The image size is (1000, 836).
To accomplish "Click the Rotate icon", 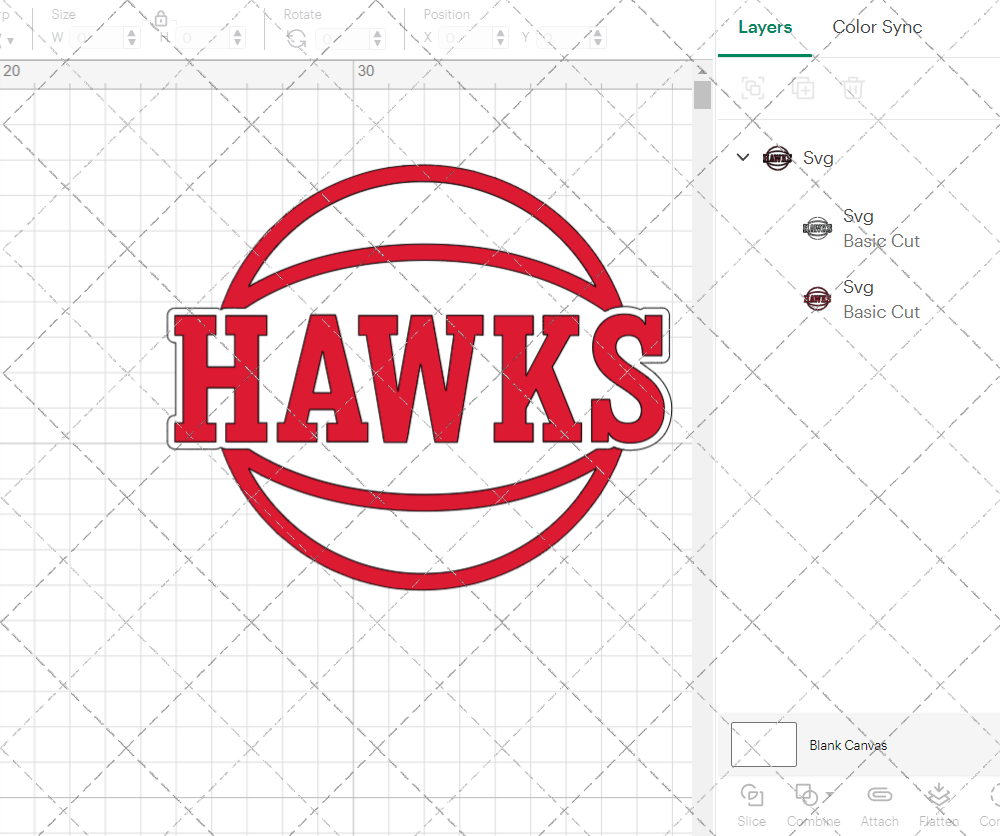I will pos(297,39).
